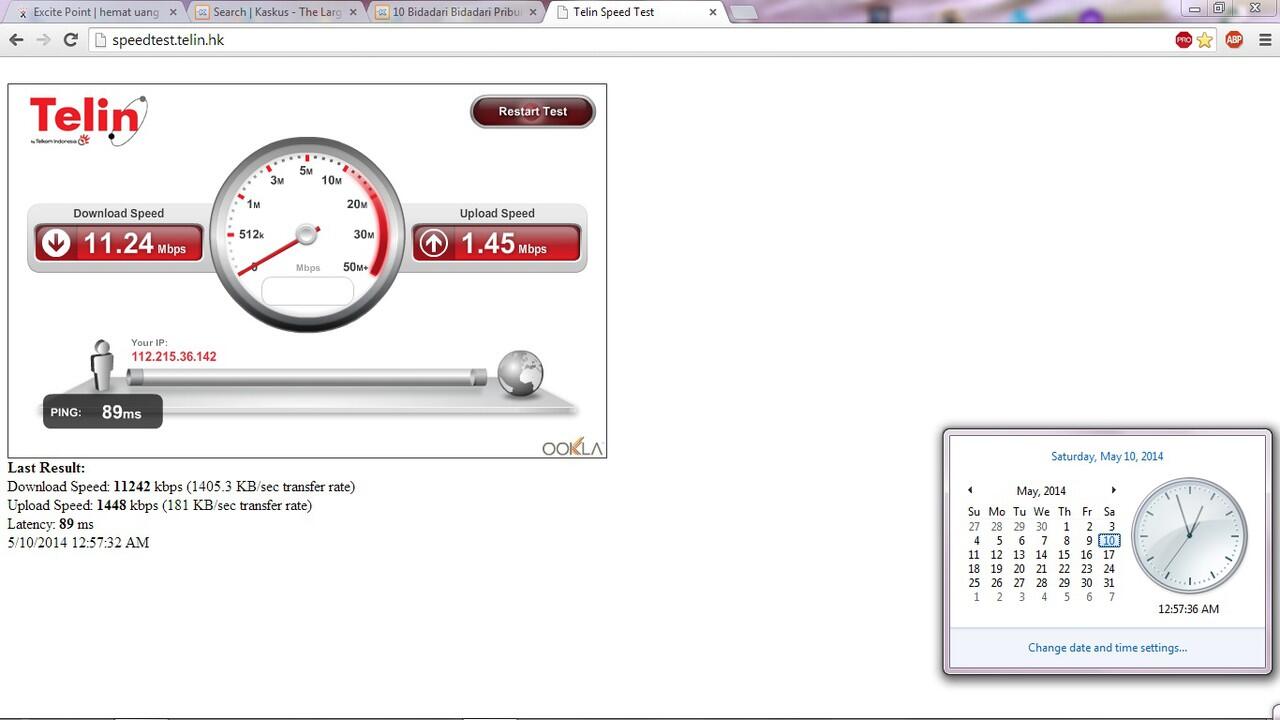Select day 10 in the calendar
This screenshot has width=1280, height=720.
[1109, 541]
